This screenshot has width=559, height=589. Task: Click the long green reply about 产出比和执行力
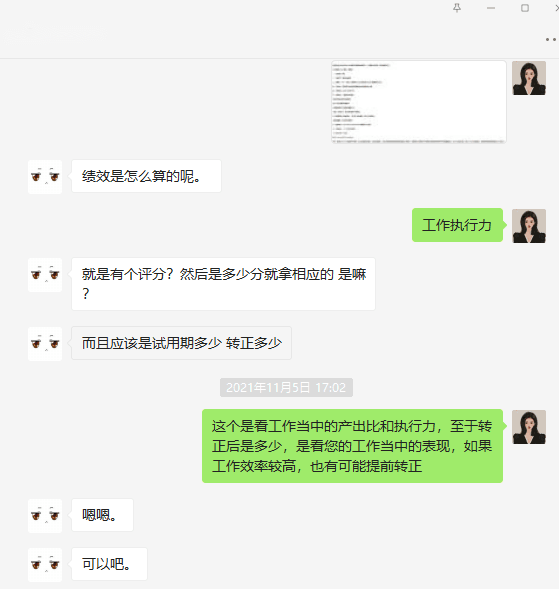[x=352, y=446]
